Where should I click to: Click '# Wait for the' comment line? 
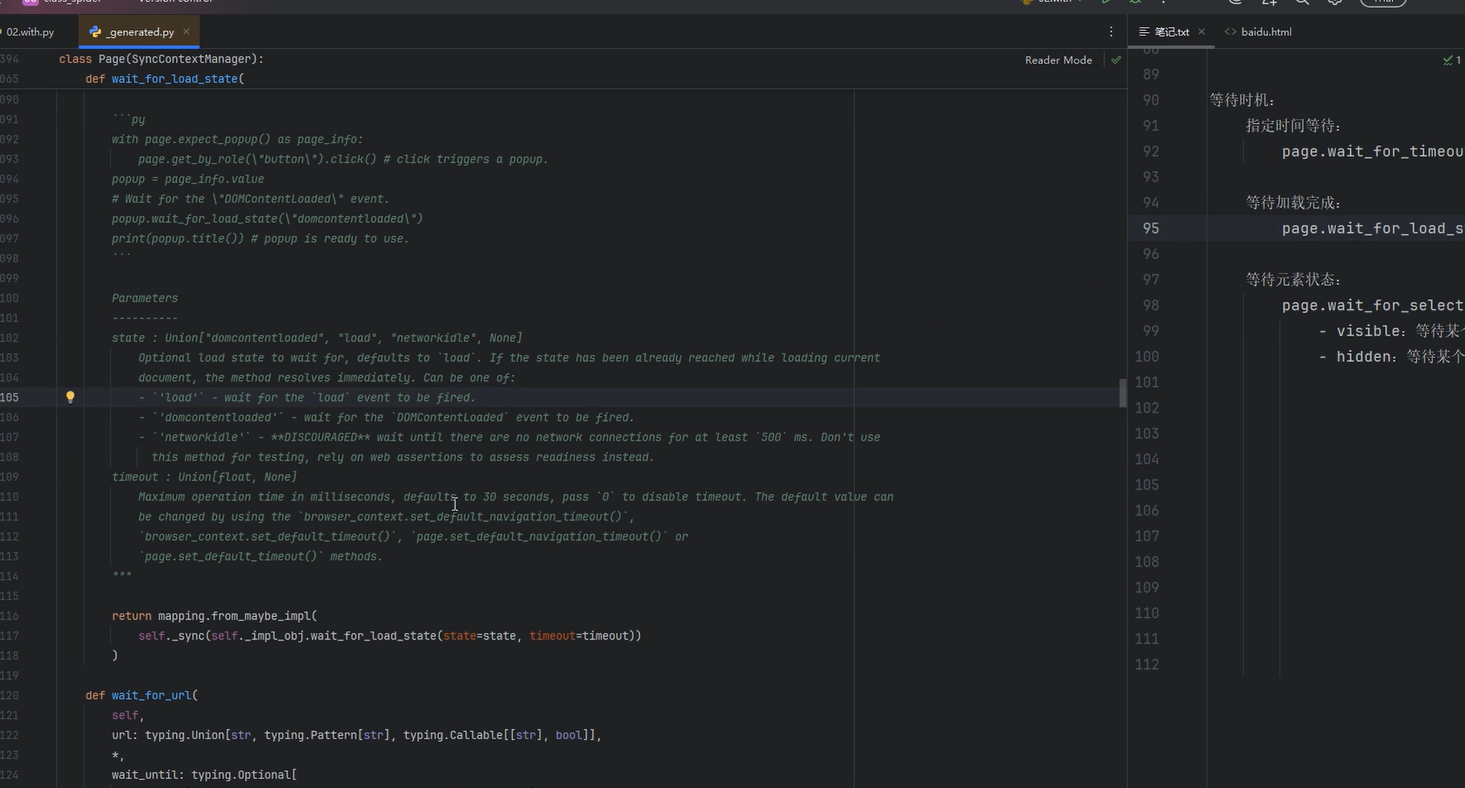[x=250, y=199]
